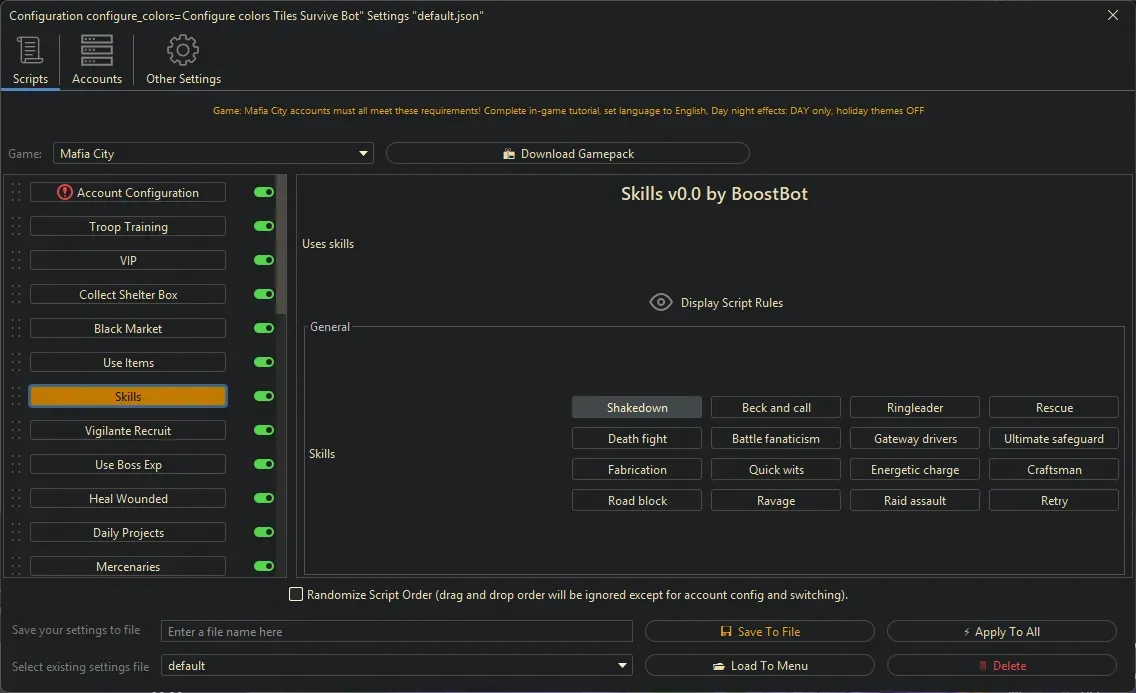This screenshot has height=693, width=1136.
Task: Expand the Game selection dropdown
Action: [363, 154]
